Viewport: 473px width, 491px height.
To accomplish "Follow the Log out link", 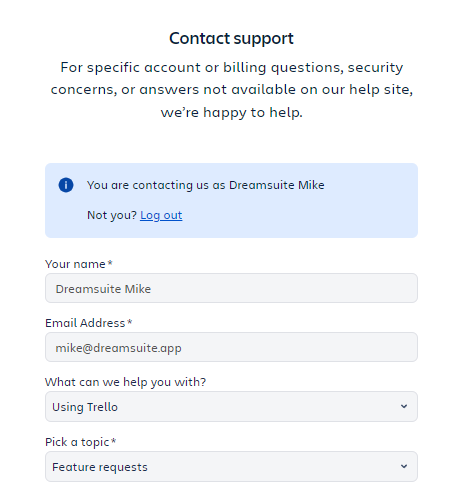I will pos(161,215).
